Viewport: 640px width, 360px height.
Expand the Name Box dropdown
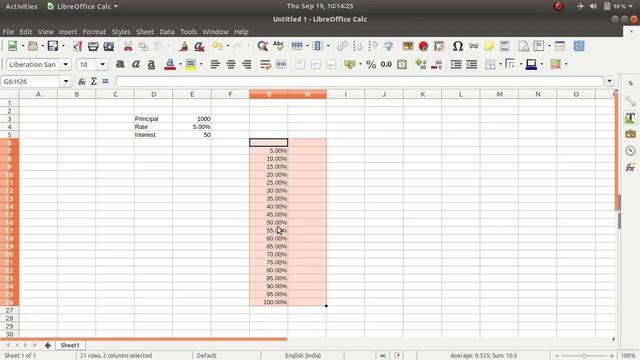[x=66, y=81]
